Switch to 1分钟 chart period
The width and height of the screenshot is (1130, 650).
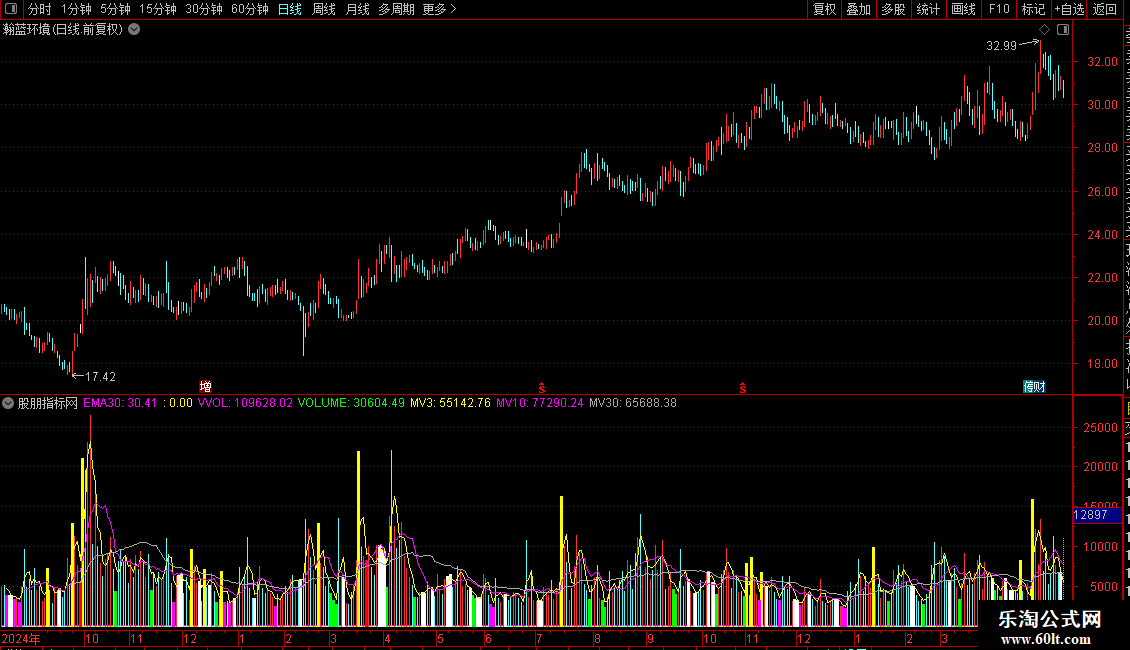(x=76, y=9)
